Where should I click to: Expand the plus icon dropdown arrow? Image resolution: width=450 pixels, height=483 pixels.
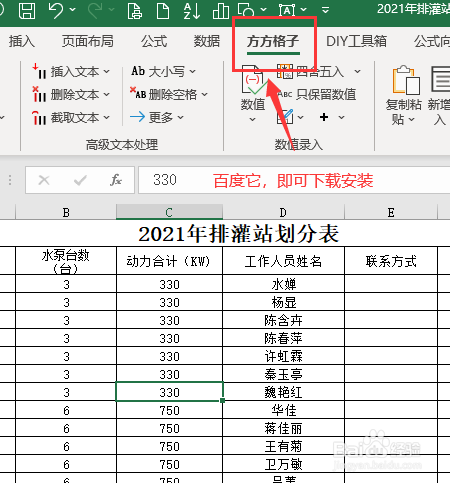point(341,117)
